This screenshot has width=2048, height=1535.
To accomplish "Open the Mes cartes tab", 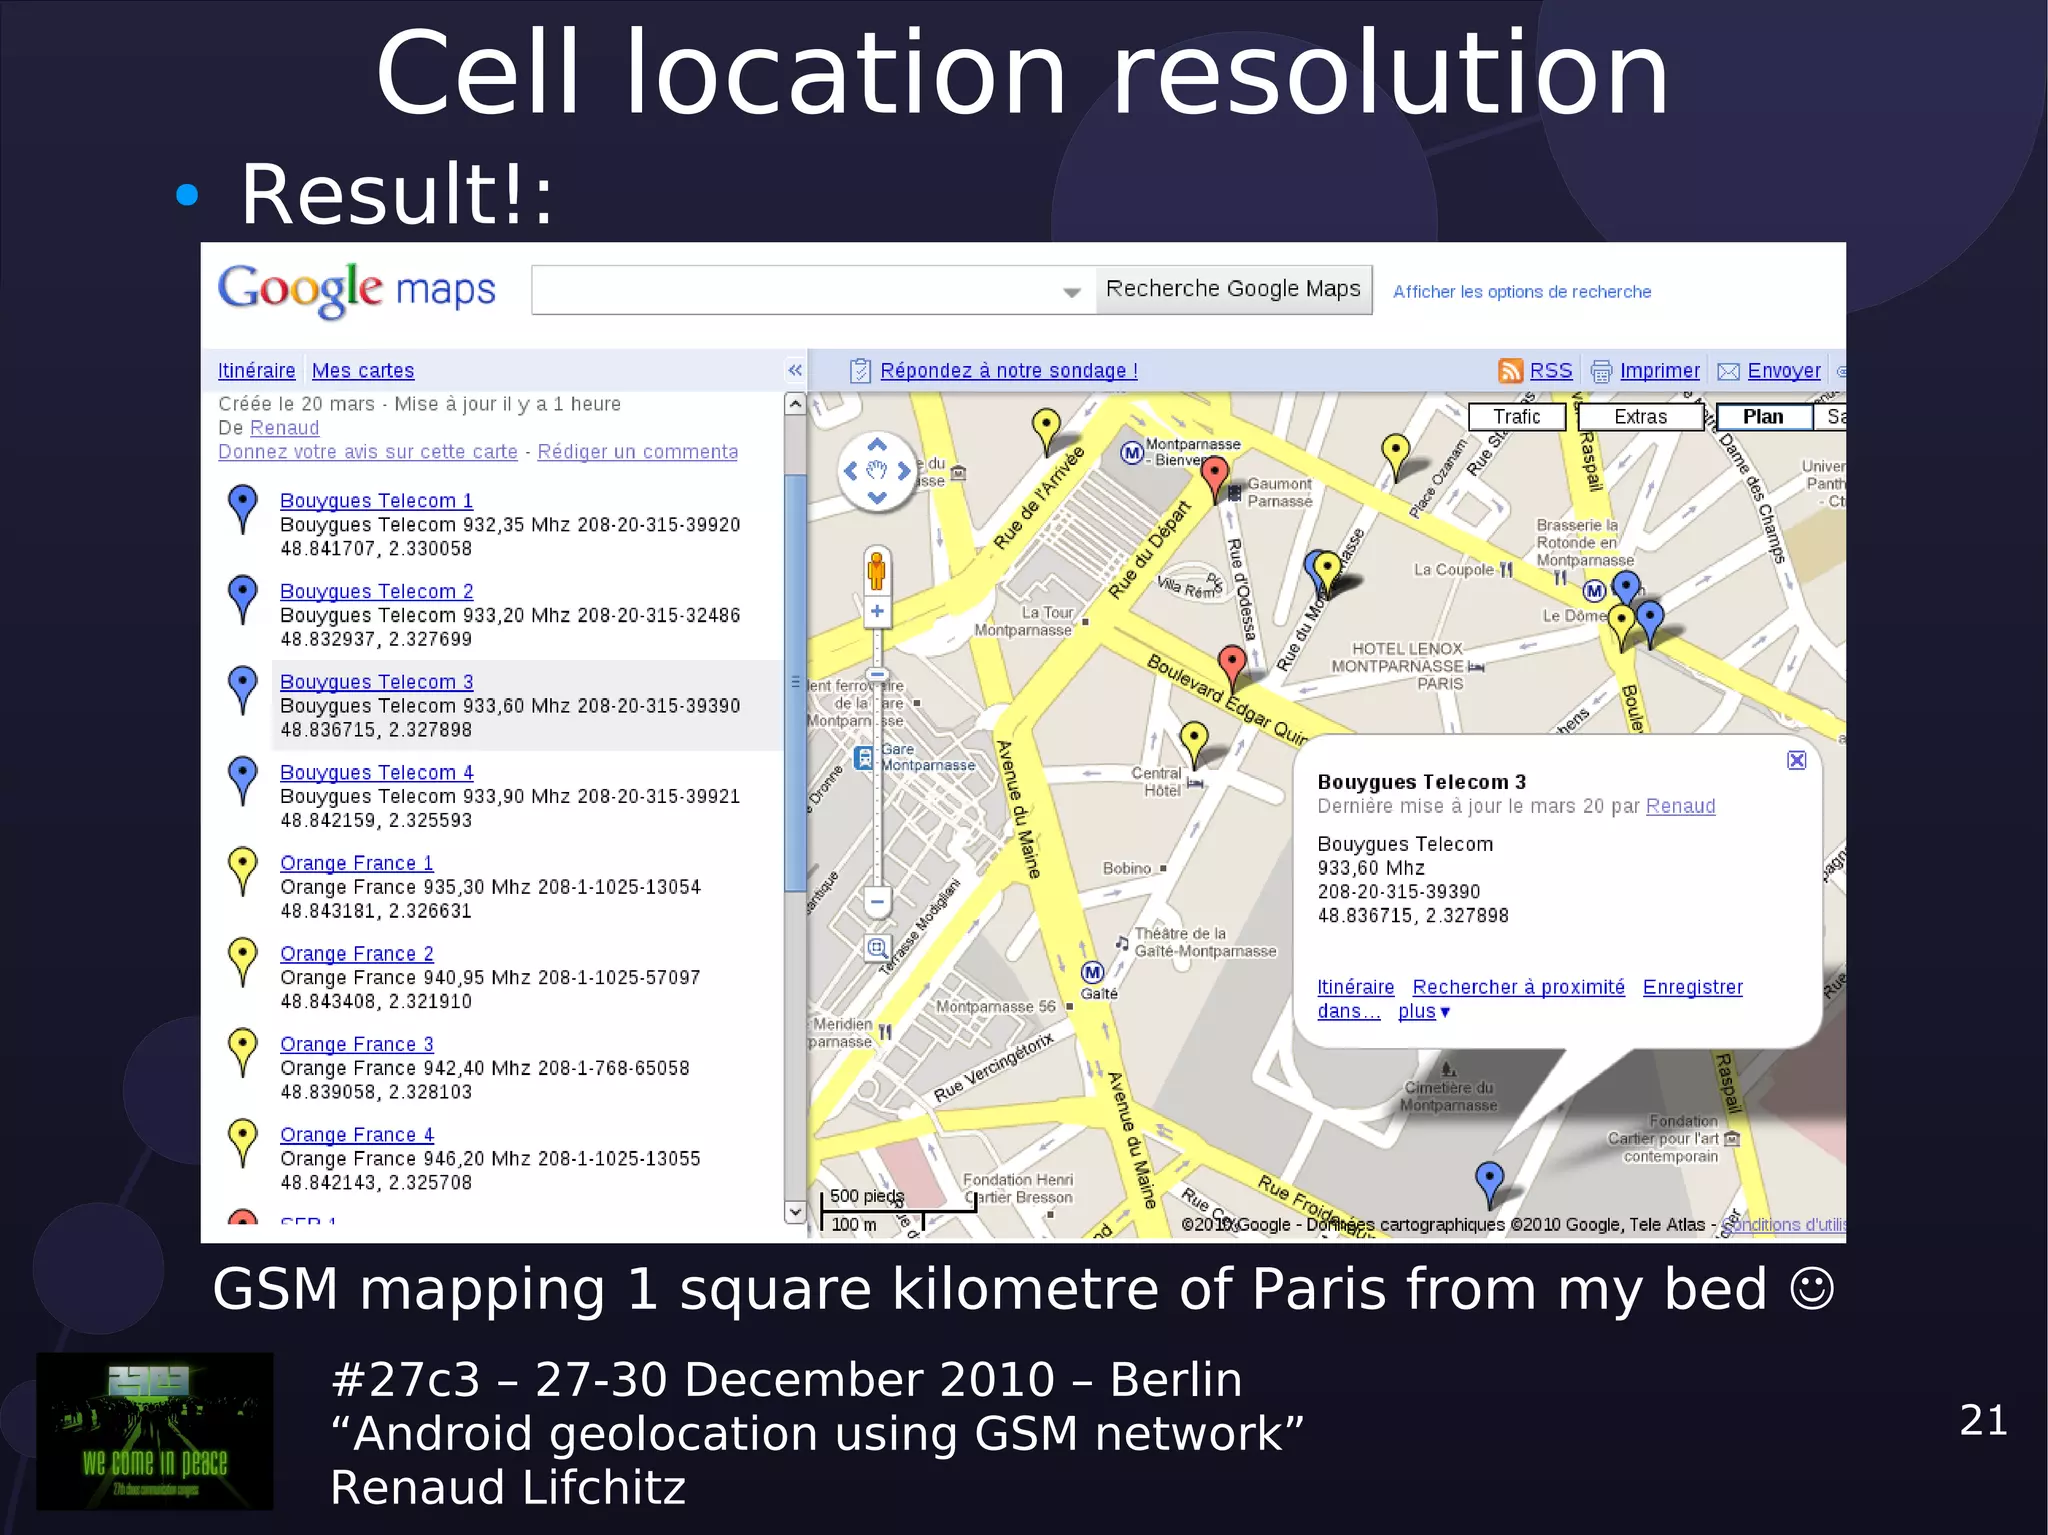I will coord(363,371).
